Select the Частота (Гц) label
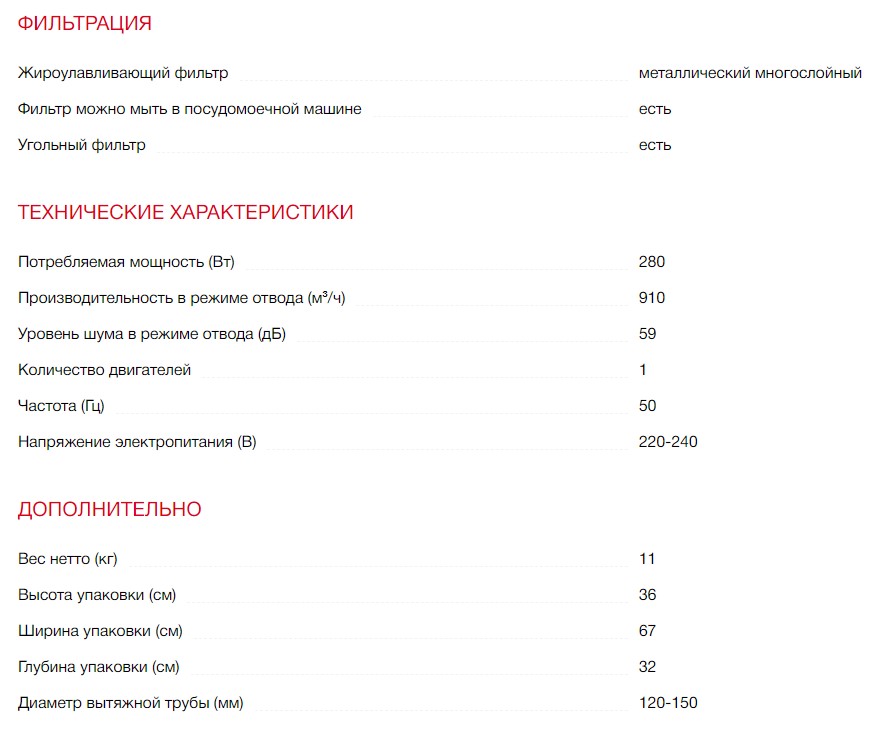The width and height of the screenshot is (878, 732). (61, 406)
